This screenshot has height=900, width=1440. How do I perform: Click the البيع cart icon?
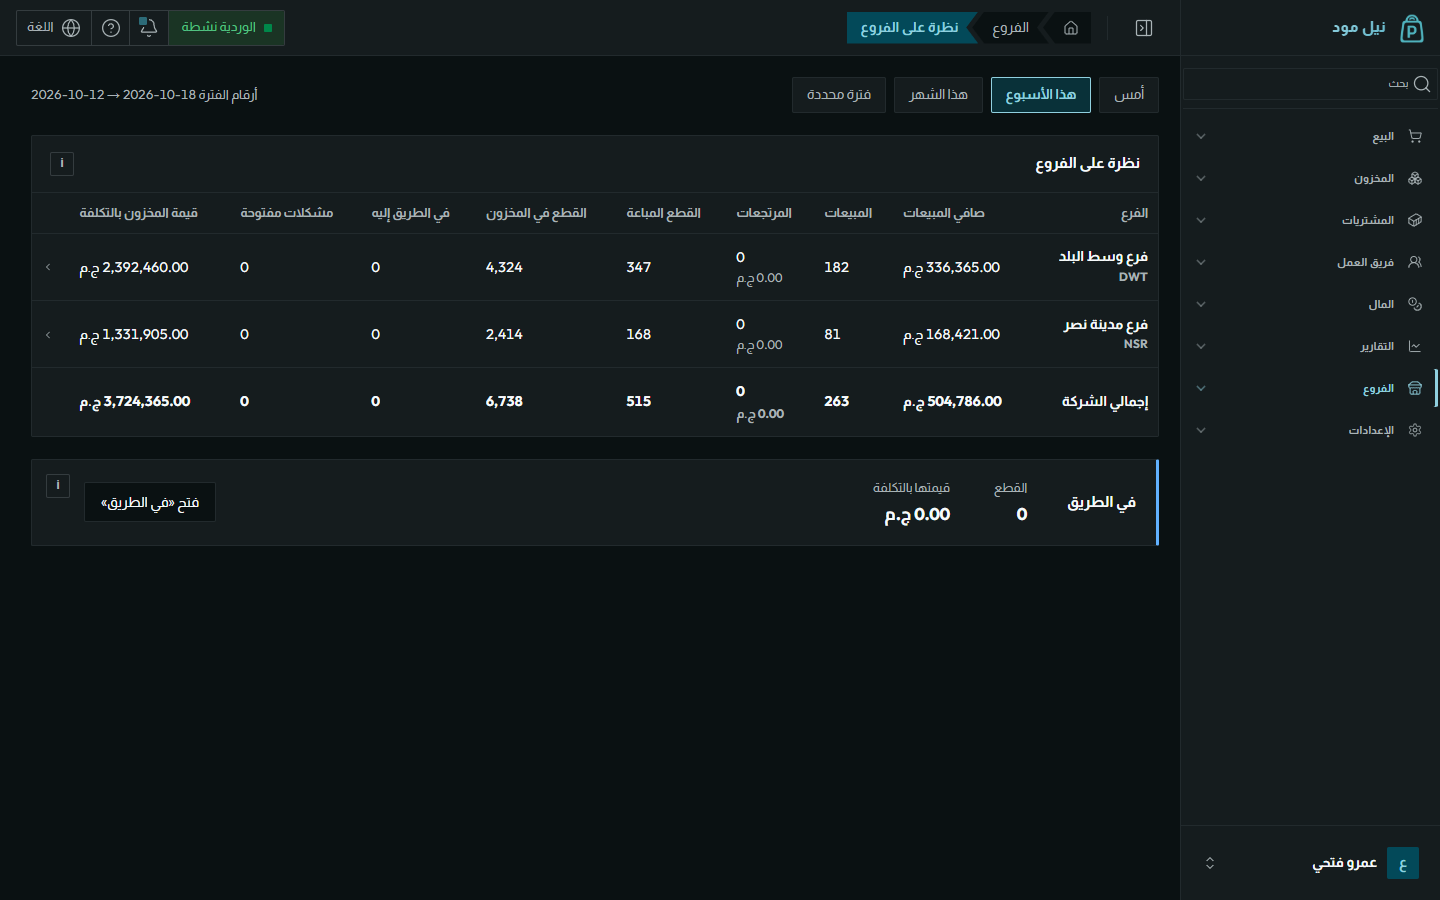point(1415,136)
